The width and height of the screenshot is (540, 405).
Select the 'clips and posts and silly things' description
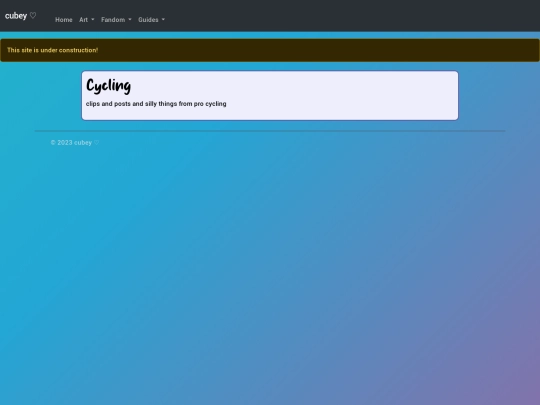[x=156, y=104]
